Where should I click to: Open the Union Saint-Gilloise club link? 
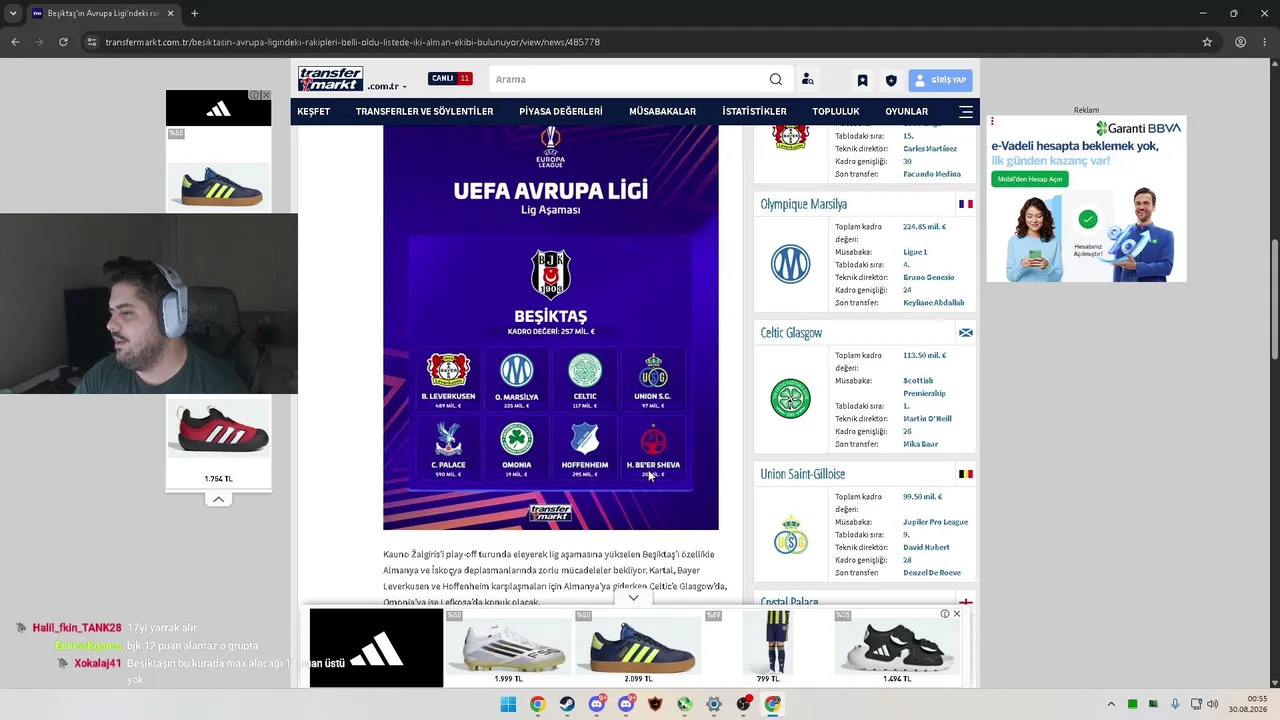pos(802,474)
